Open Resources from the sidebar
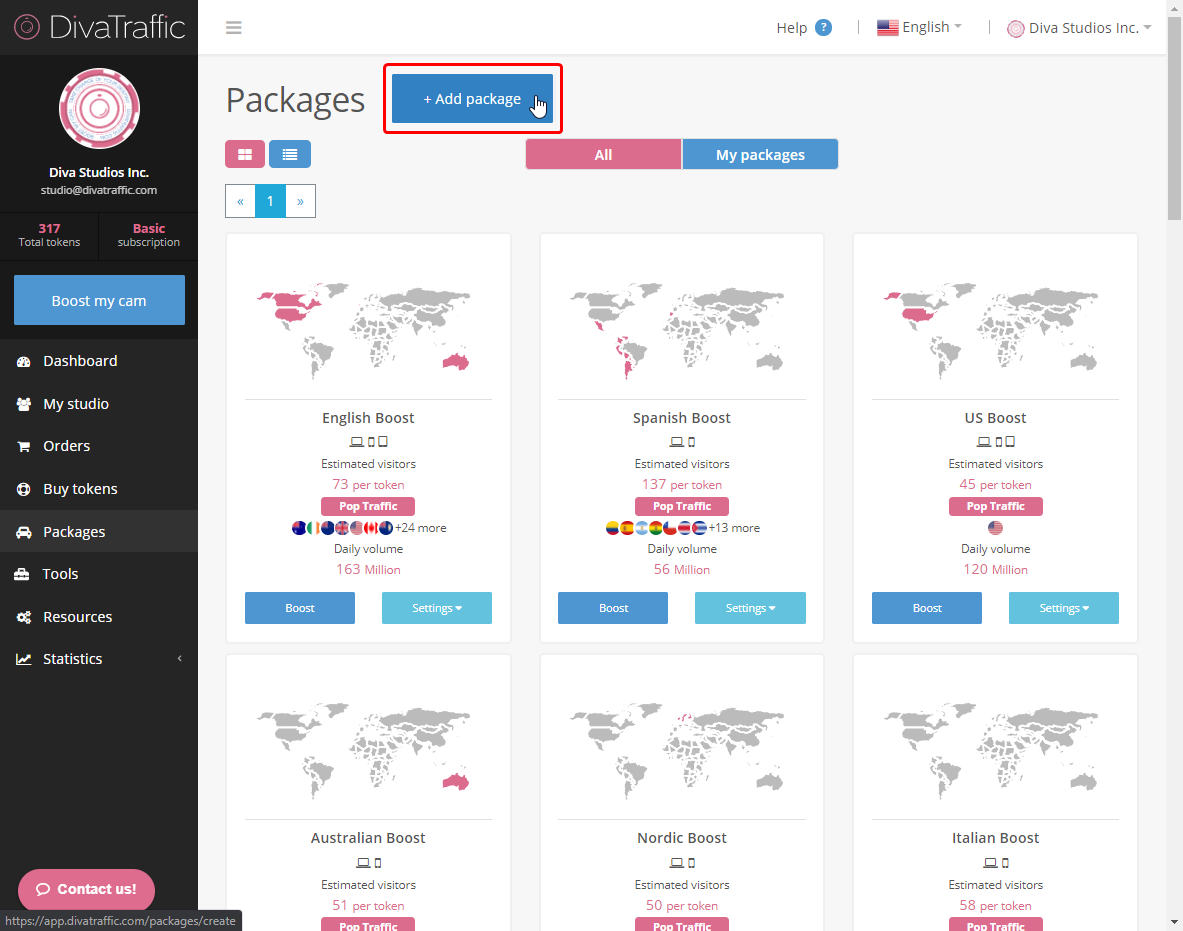Viewport: 1183px width, 931px height. 99,617
